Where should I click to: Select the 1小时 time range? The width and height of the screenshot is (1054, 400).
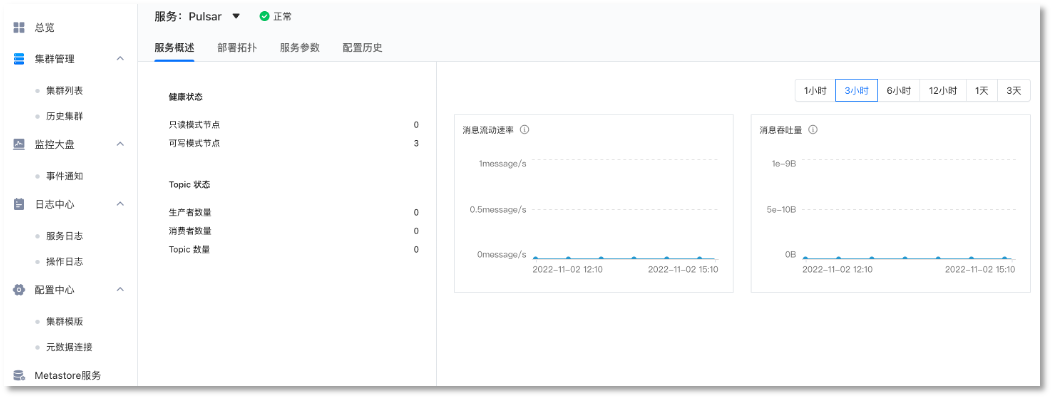(815, 91)
